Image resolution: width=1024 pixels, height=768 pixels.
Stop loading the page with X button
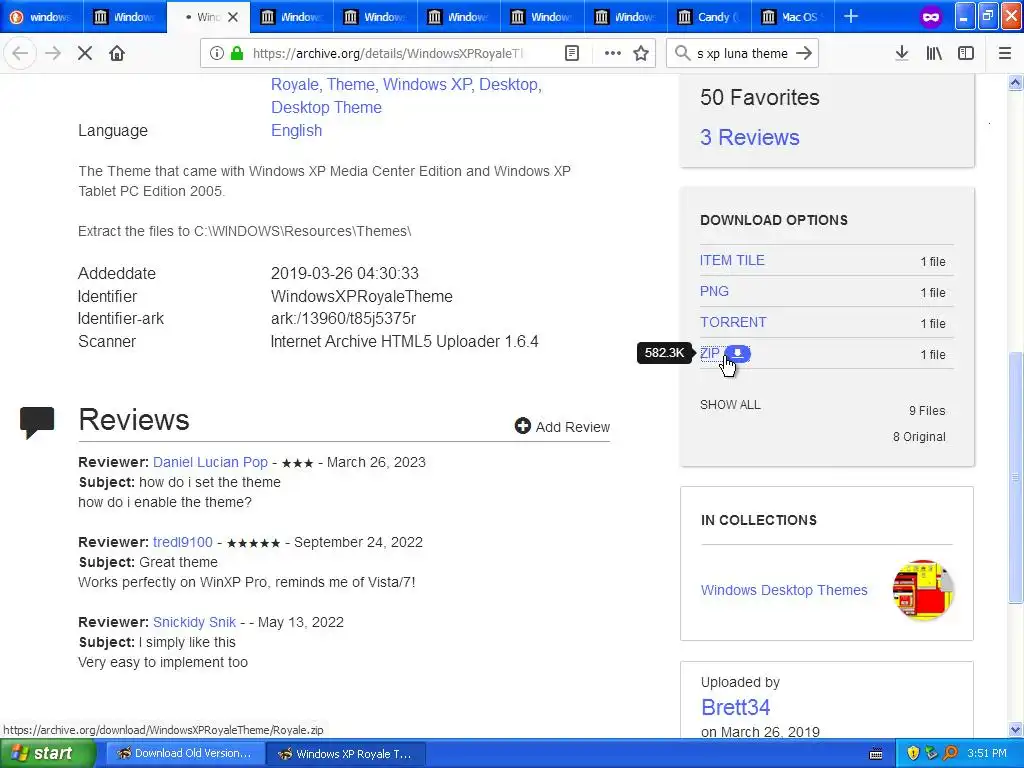[85, 54]
